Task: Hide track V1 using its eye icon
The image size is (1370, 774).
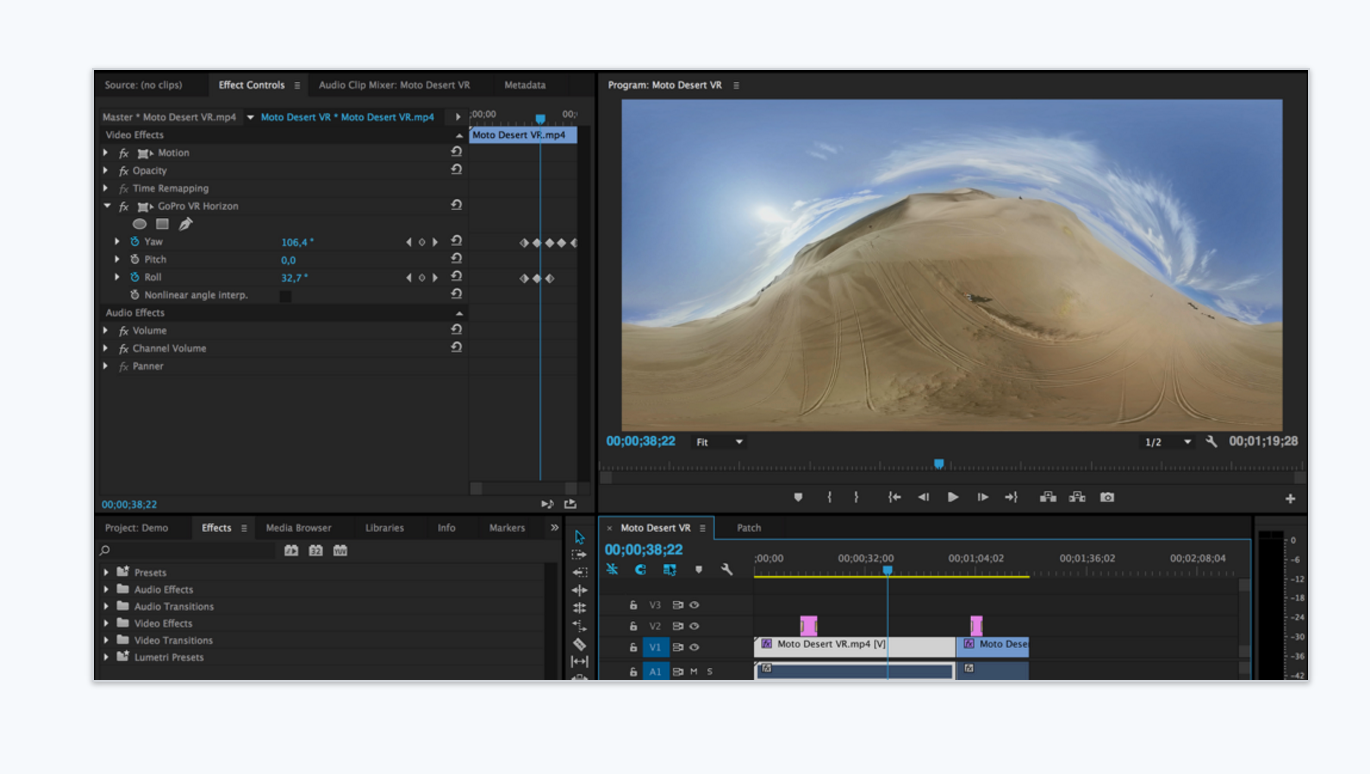Action: click(x=694, y=647)
